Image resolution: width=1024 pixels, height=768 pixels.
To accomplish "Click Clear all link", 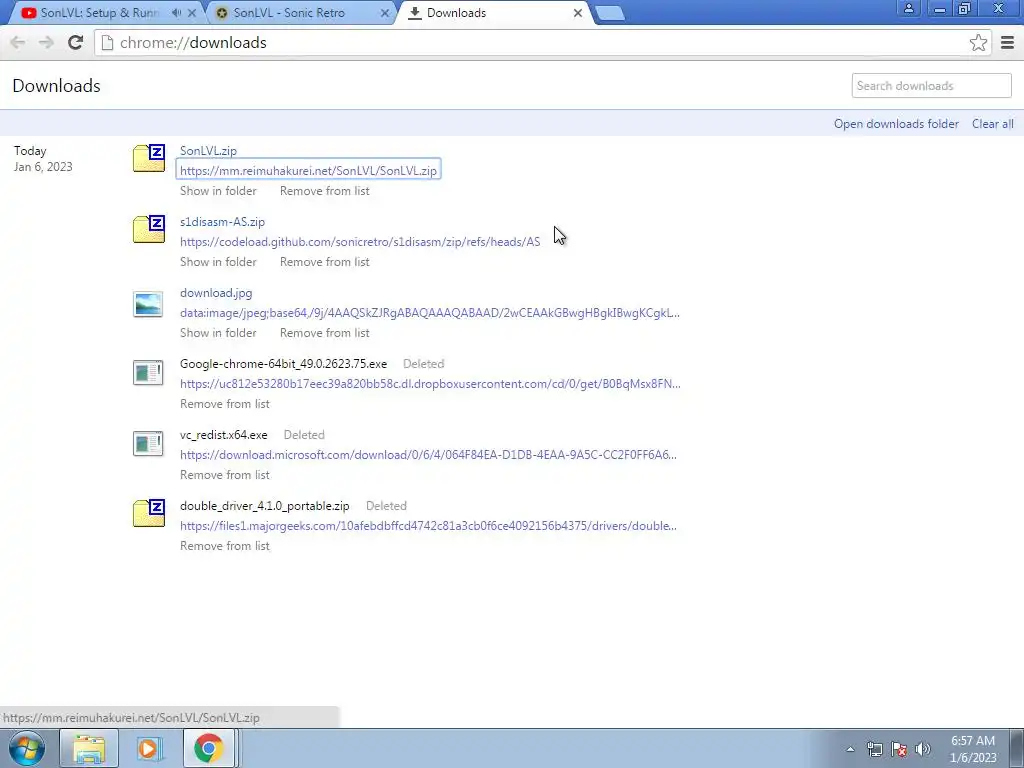I will click(993, 123).
